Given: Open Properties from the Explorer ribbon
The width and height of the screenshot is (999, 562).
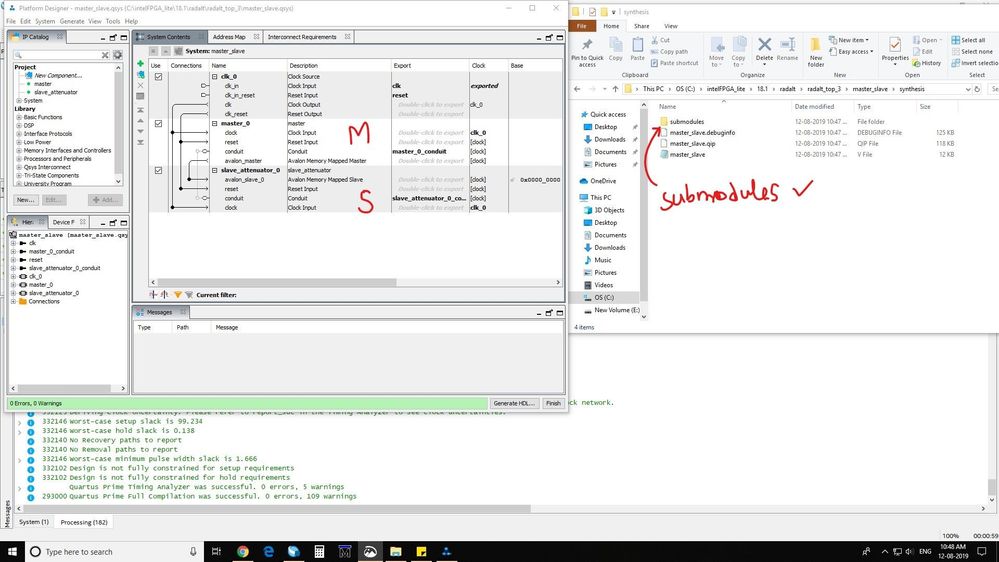Looking at the screenshot, I should click(895, 48).
